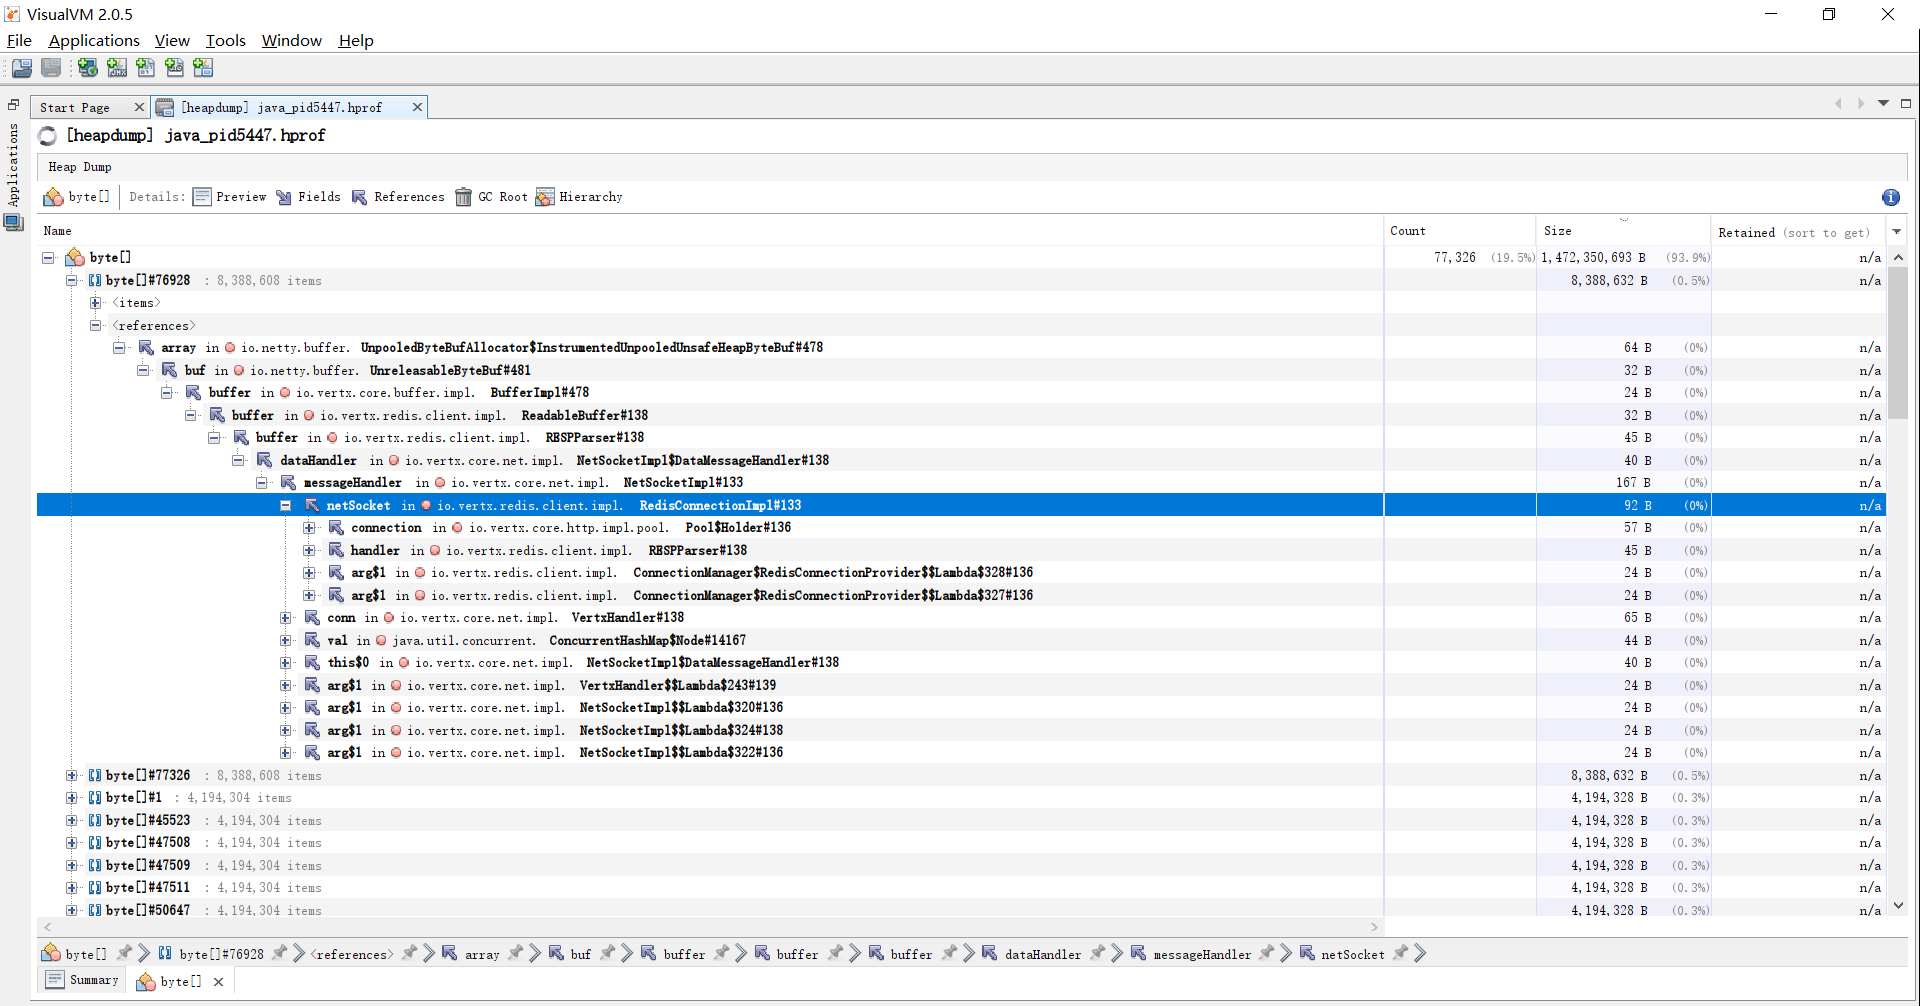The width and height of the screenshot is (1920, 1006).
Task: Click the netSocket breadcrumb at the bottom
Action: 1352,953
